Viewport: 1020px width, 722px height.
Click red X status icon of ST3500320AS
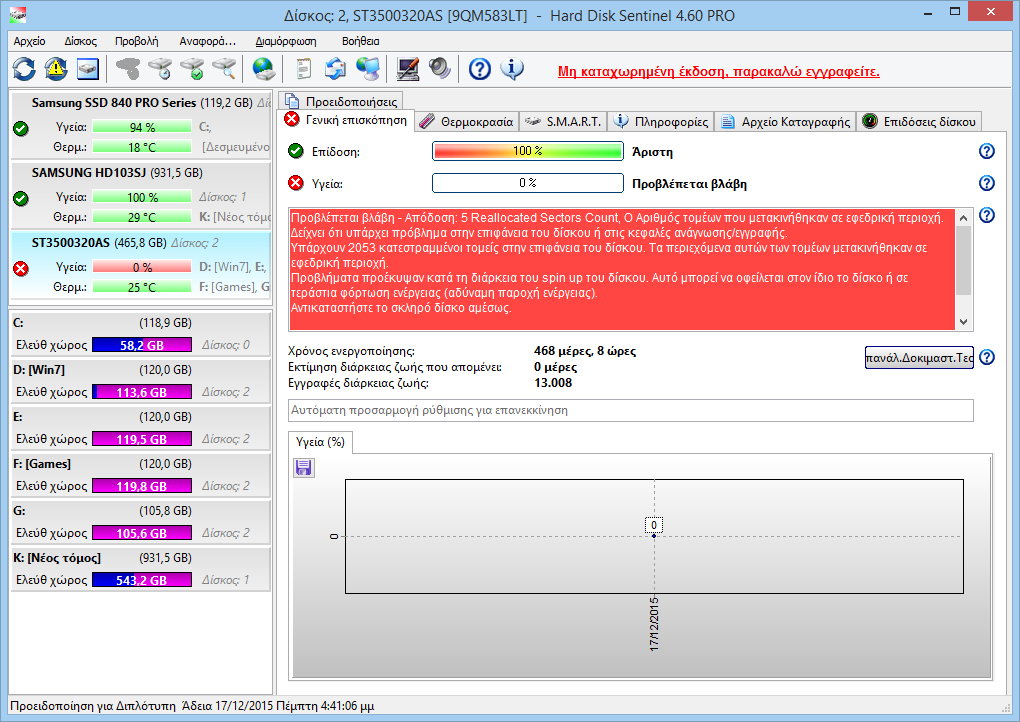click(x=21, y=268)
